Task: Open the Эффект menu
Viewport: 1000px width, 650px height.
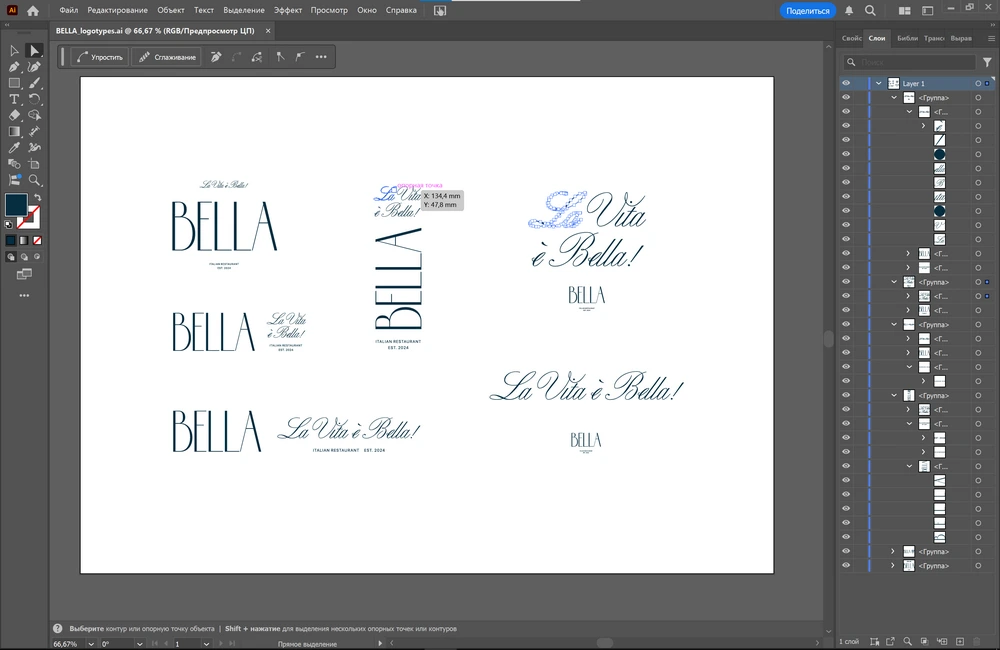Action: [x=288, y=10]
